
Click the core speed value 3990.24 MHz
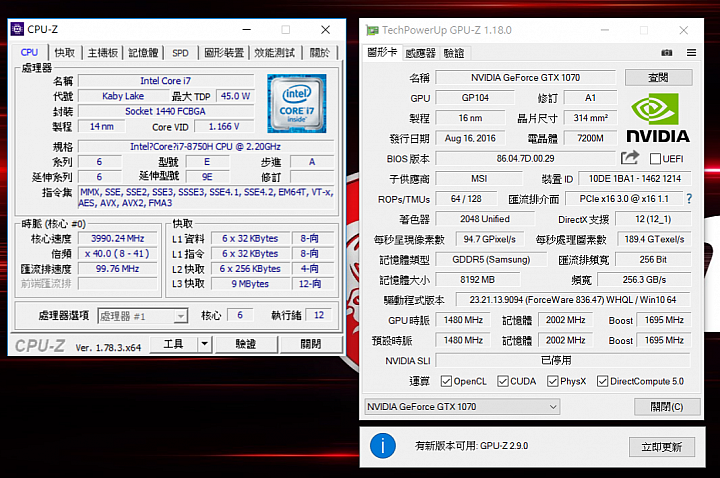click(118, 238)
